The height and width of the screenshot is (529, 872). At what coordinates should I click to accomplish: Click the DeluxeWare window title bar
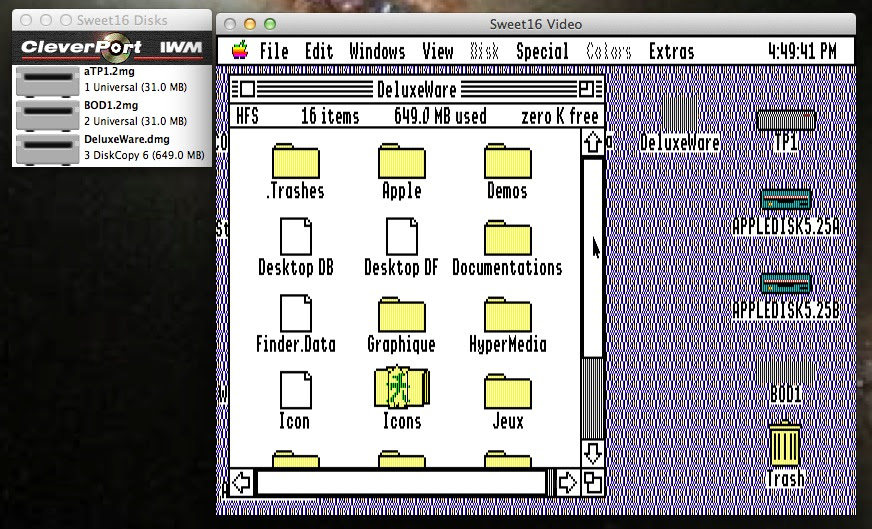click(x=417, y=89)
